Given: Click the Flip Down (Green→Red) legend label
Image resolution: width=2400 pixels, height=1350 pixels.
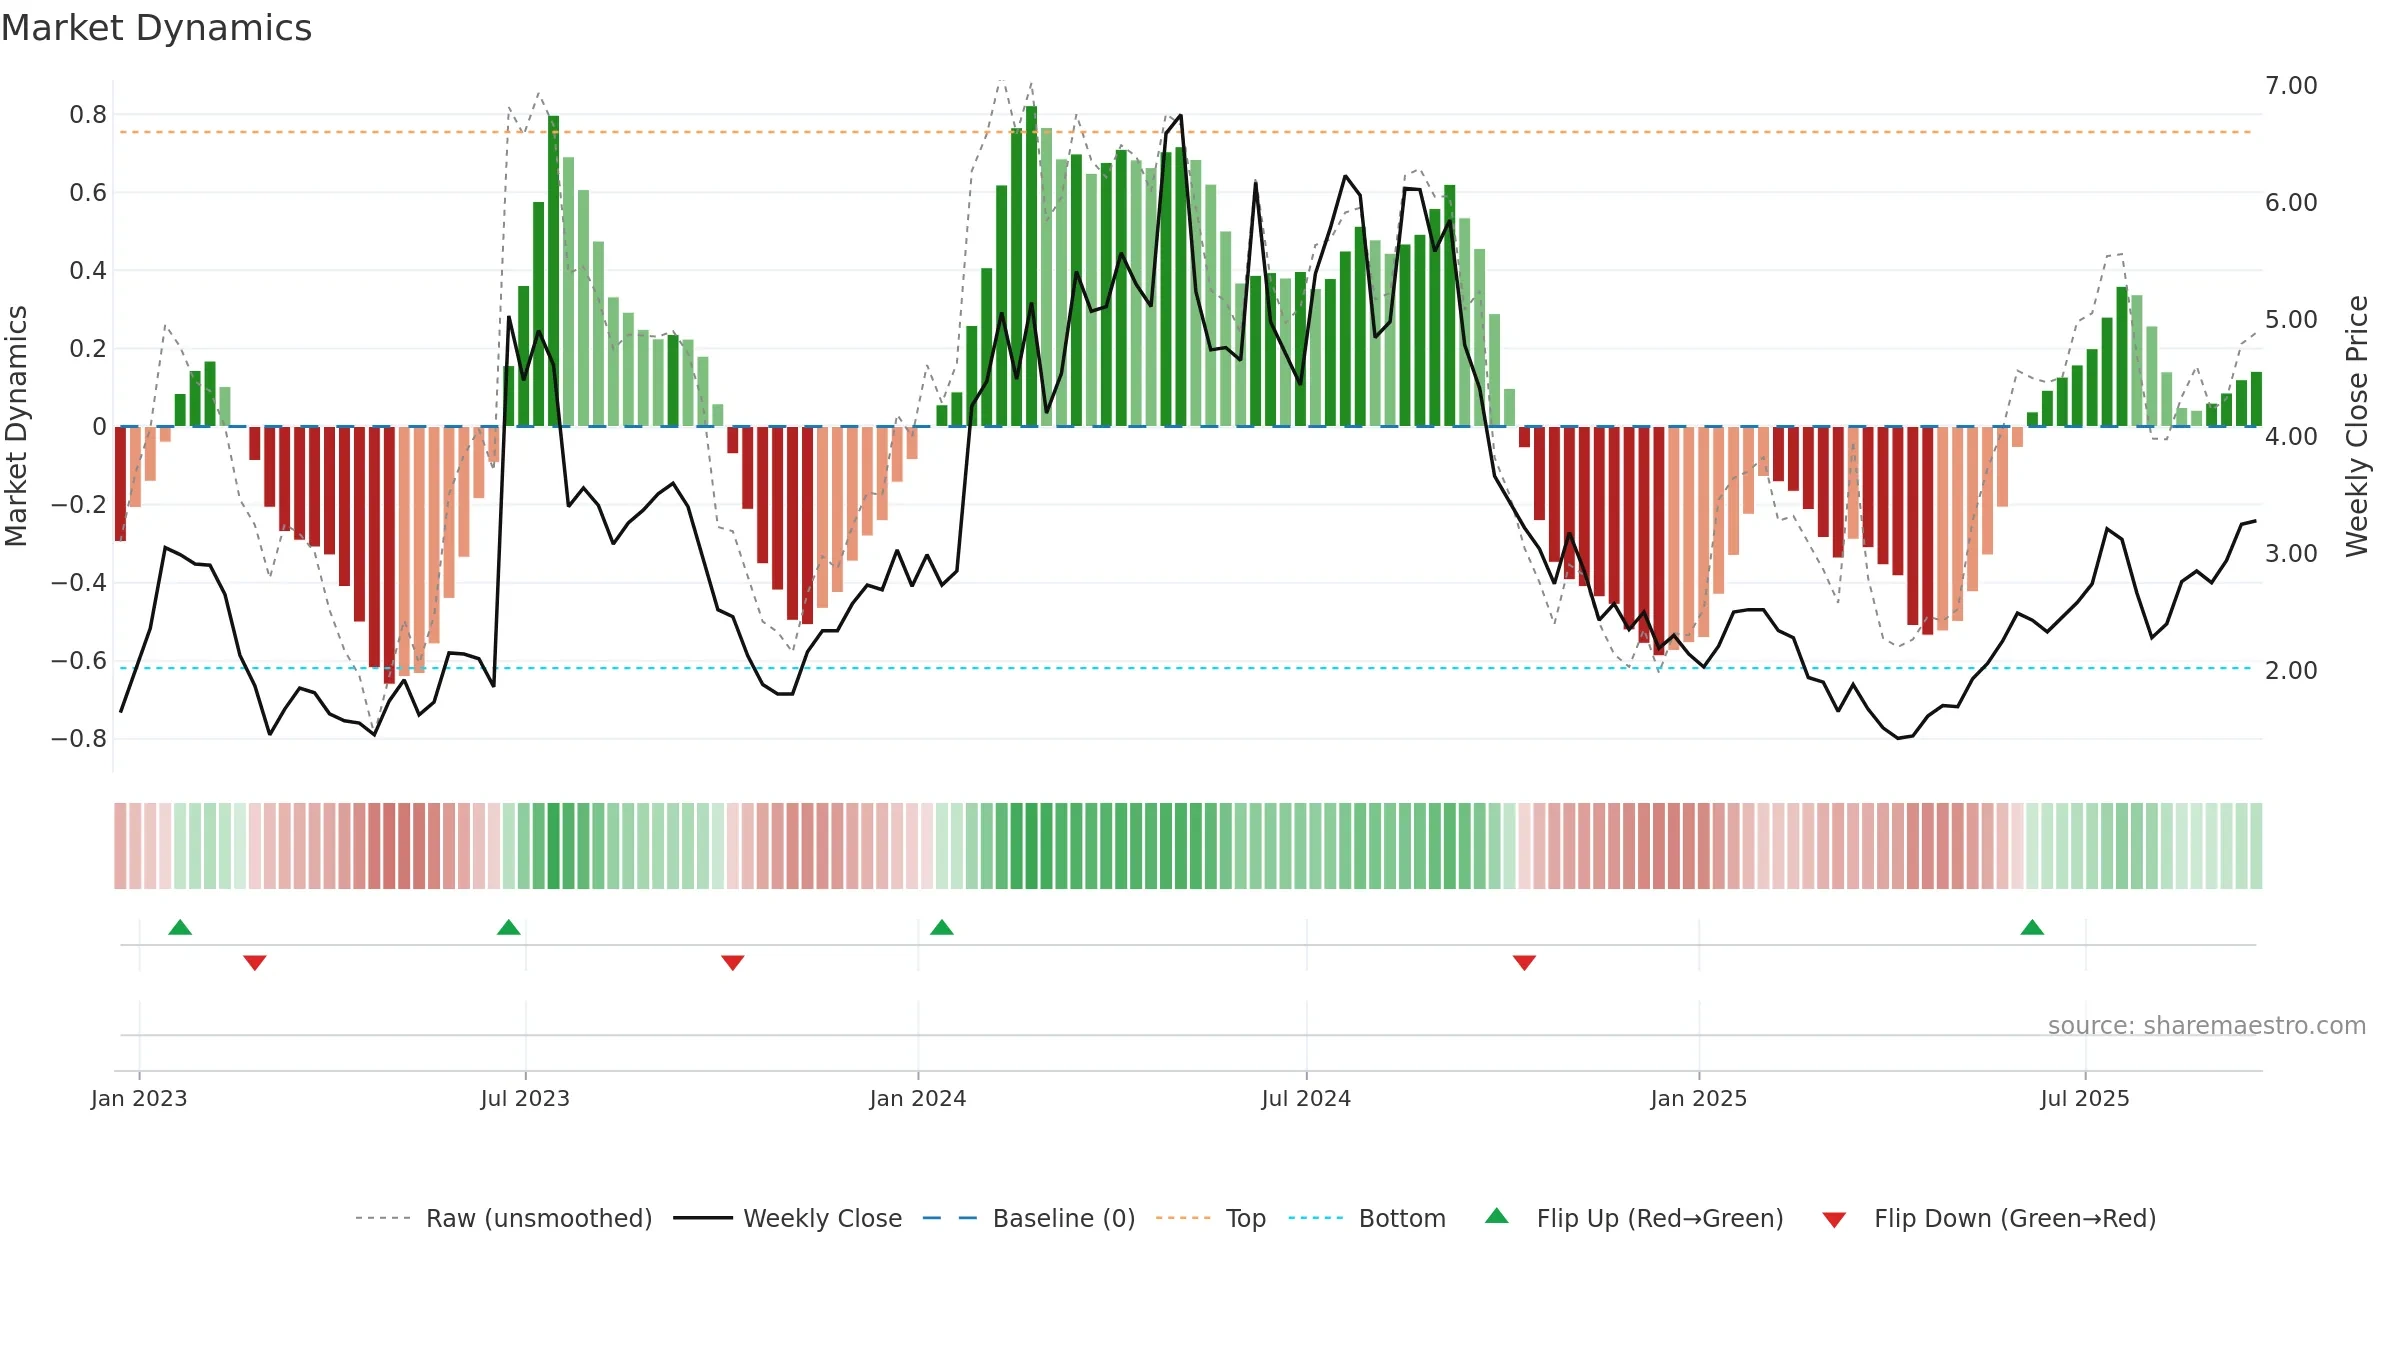Looking at the screenshot, I should coord(2015,1218).
